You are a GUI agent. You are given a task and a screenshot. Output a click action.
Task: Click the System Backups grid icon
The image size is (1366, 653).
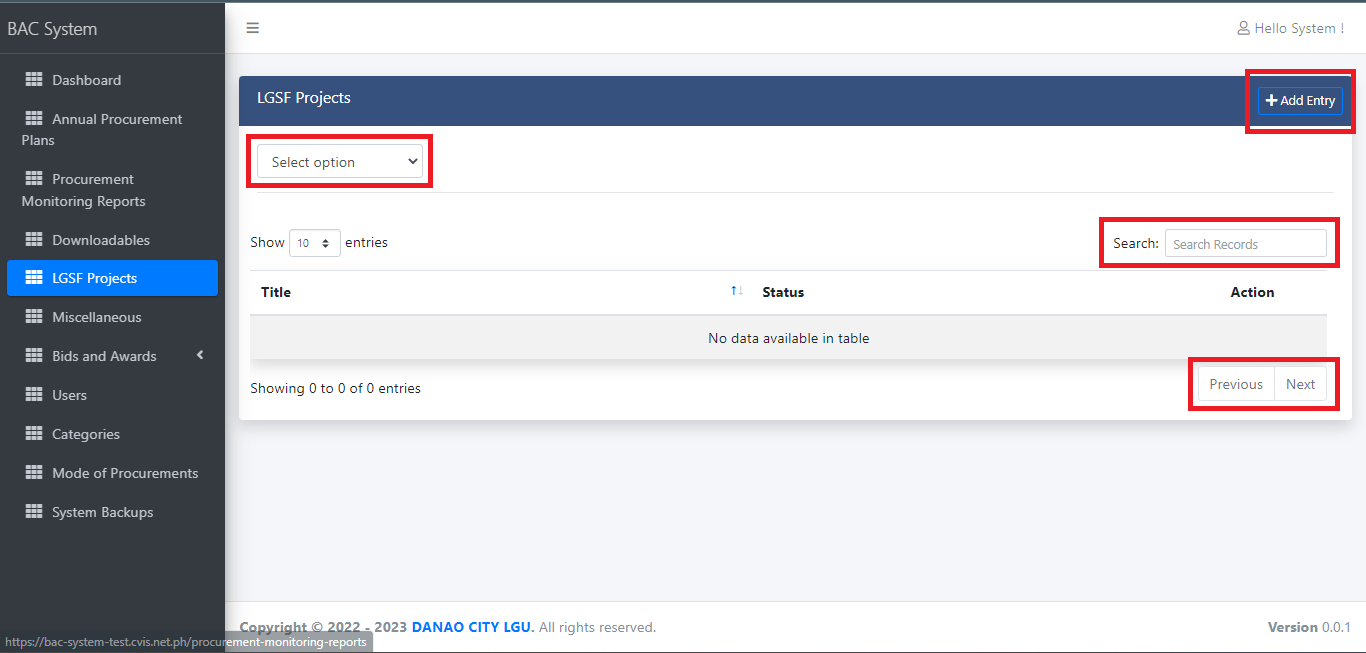click(34, 511)
